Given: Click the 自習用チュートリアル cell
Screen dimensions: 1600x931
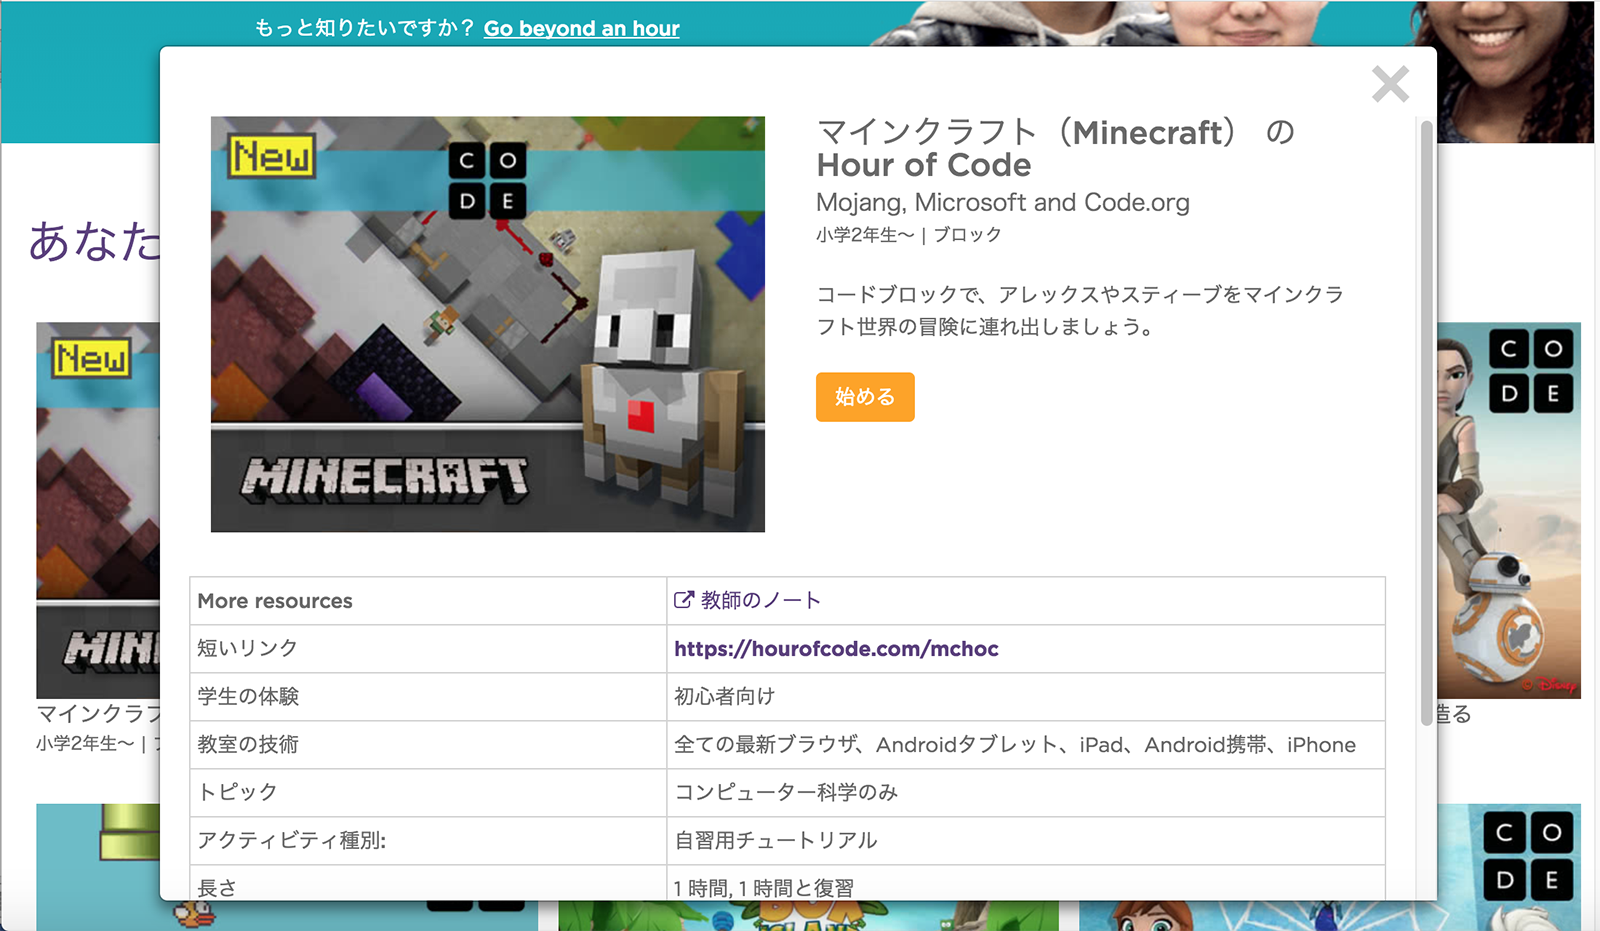Looking at the screenshot, I should point(1026,841).
